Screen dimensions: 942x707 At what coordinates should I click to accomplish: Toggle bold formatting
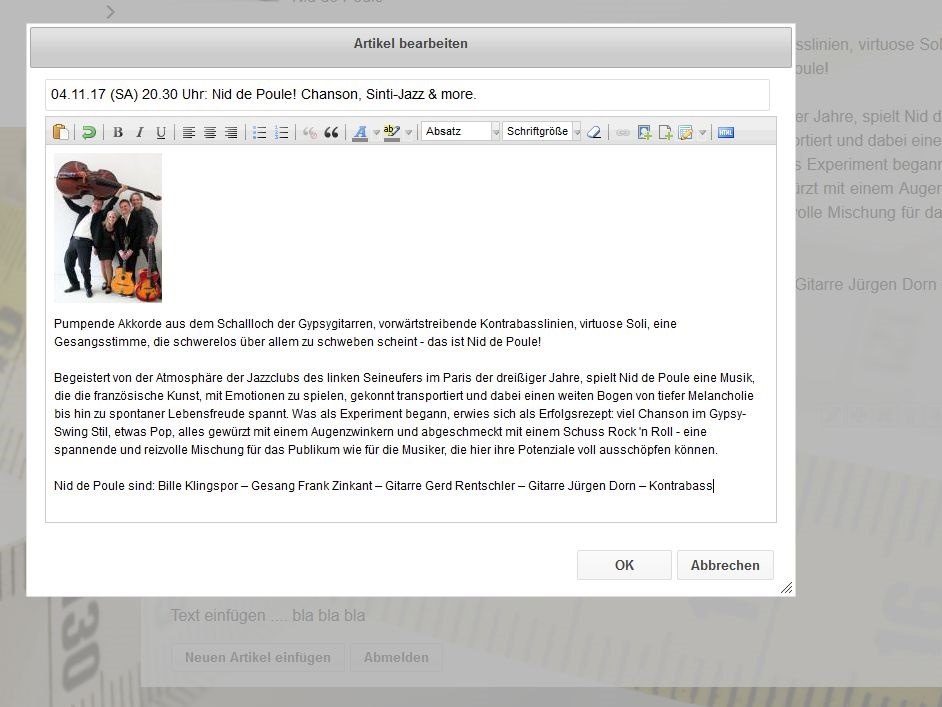click(118, 132)
